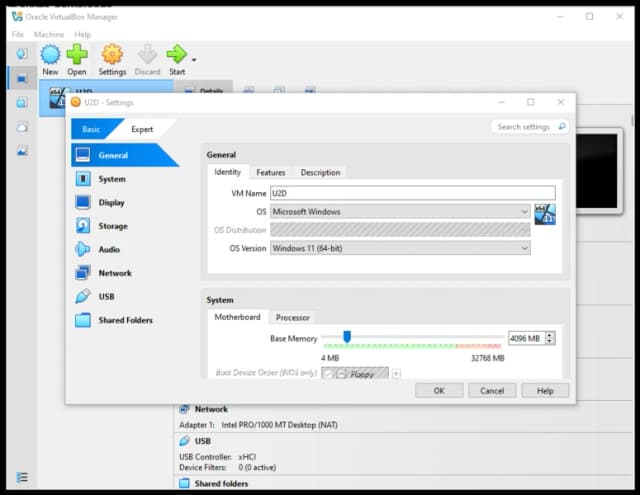Click the black VM preview thumbnail
The height and width of the screenshot is (495, 640).
(x=597, y=171)
